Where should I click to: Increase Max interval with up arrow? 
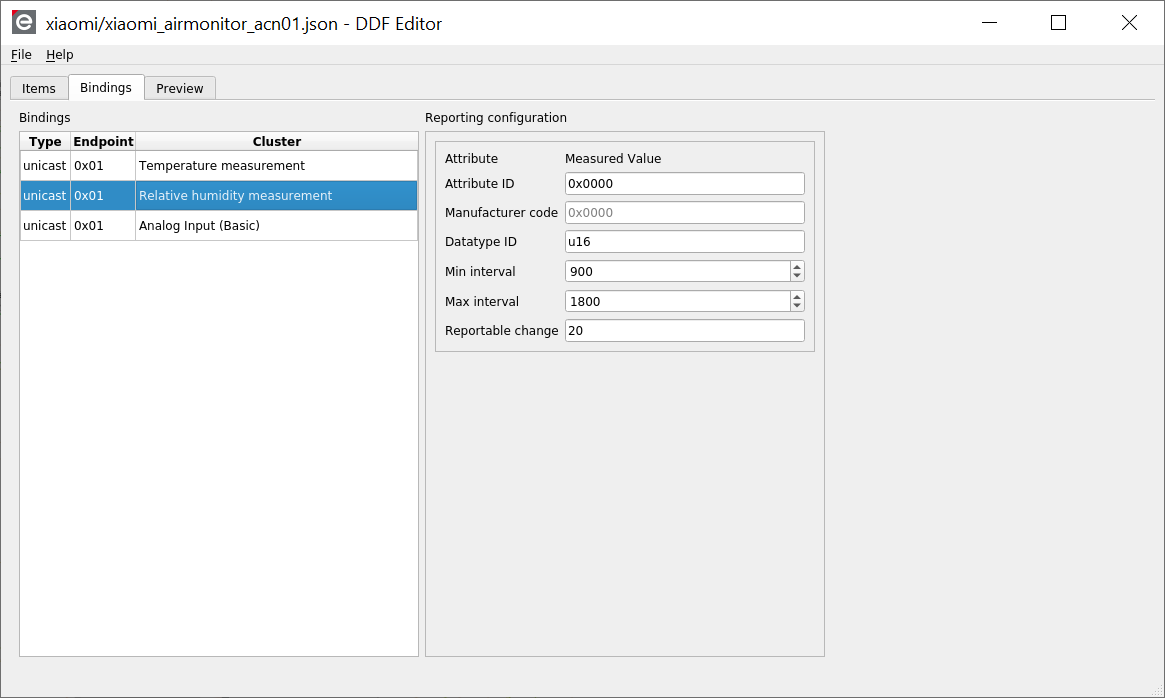pyautogui.click(x=797, y=297)
